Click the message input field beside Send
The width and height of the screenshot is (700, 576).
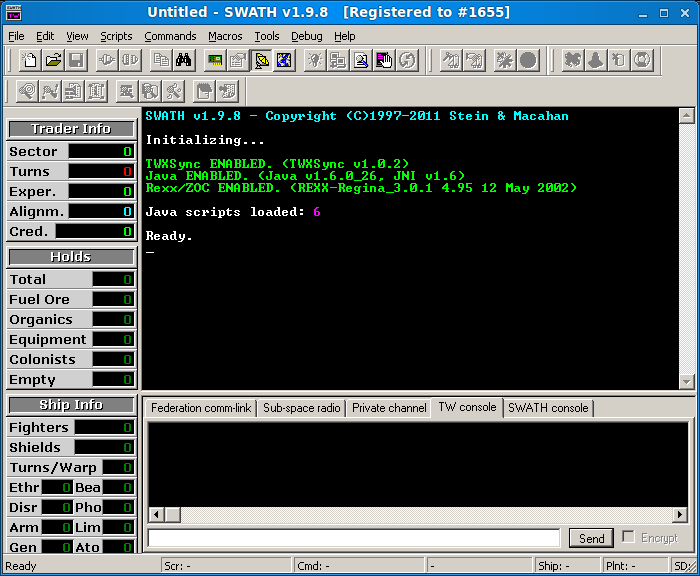[x=353, y=538]
